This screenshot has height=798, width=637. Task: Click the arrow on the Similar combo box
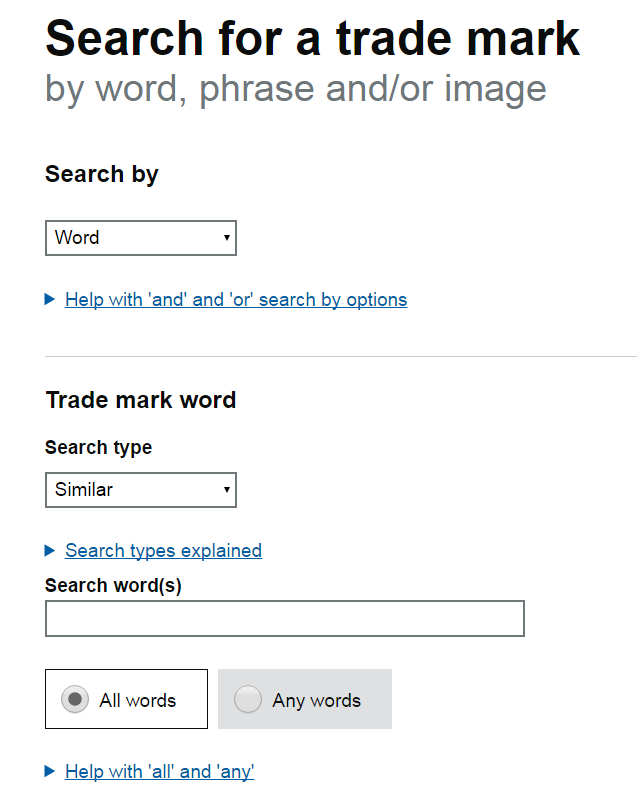pyautogui.click(x=227, y=490)
